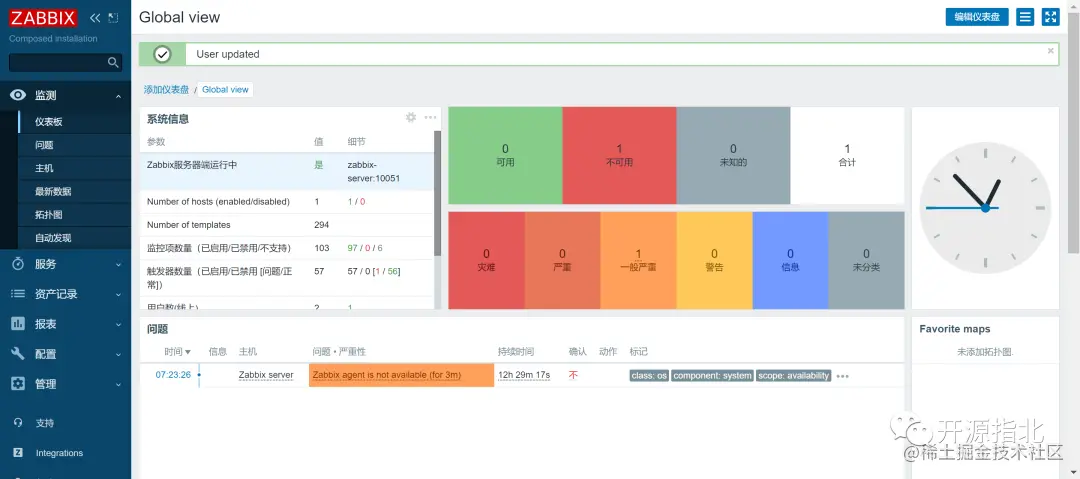Click the 灾难 severity tile
Viewport: 1080px width, 479px height.
click(x=486, y=260)
